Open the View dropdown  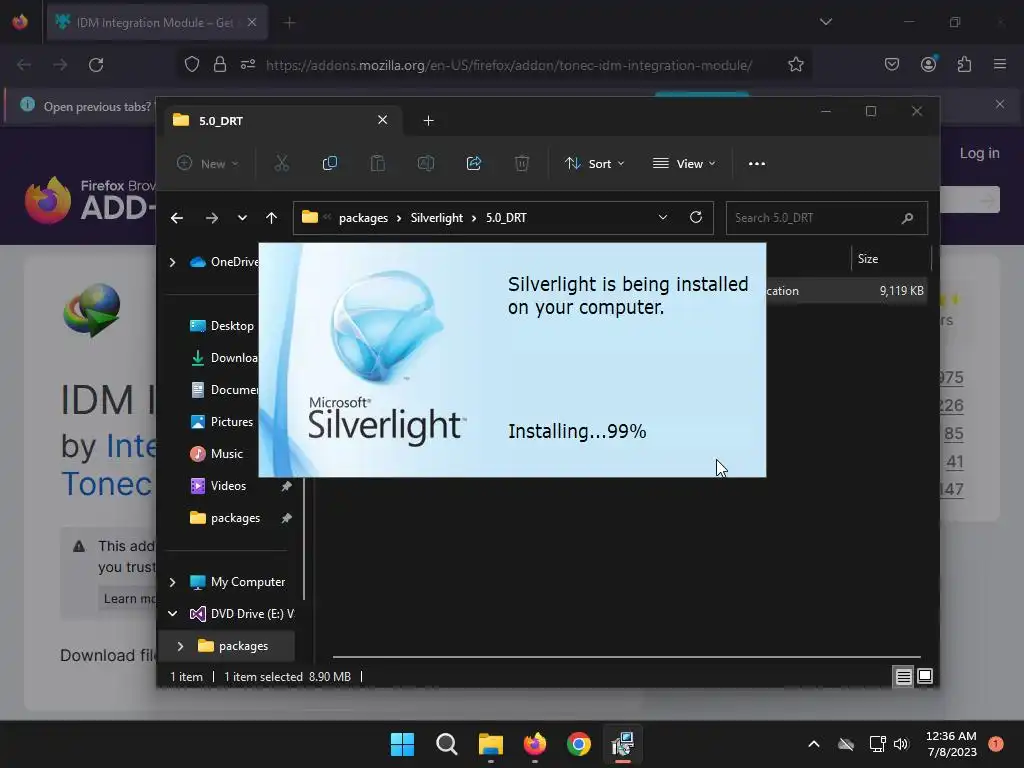coord(684,163)
